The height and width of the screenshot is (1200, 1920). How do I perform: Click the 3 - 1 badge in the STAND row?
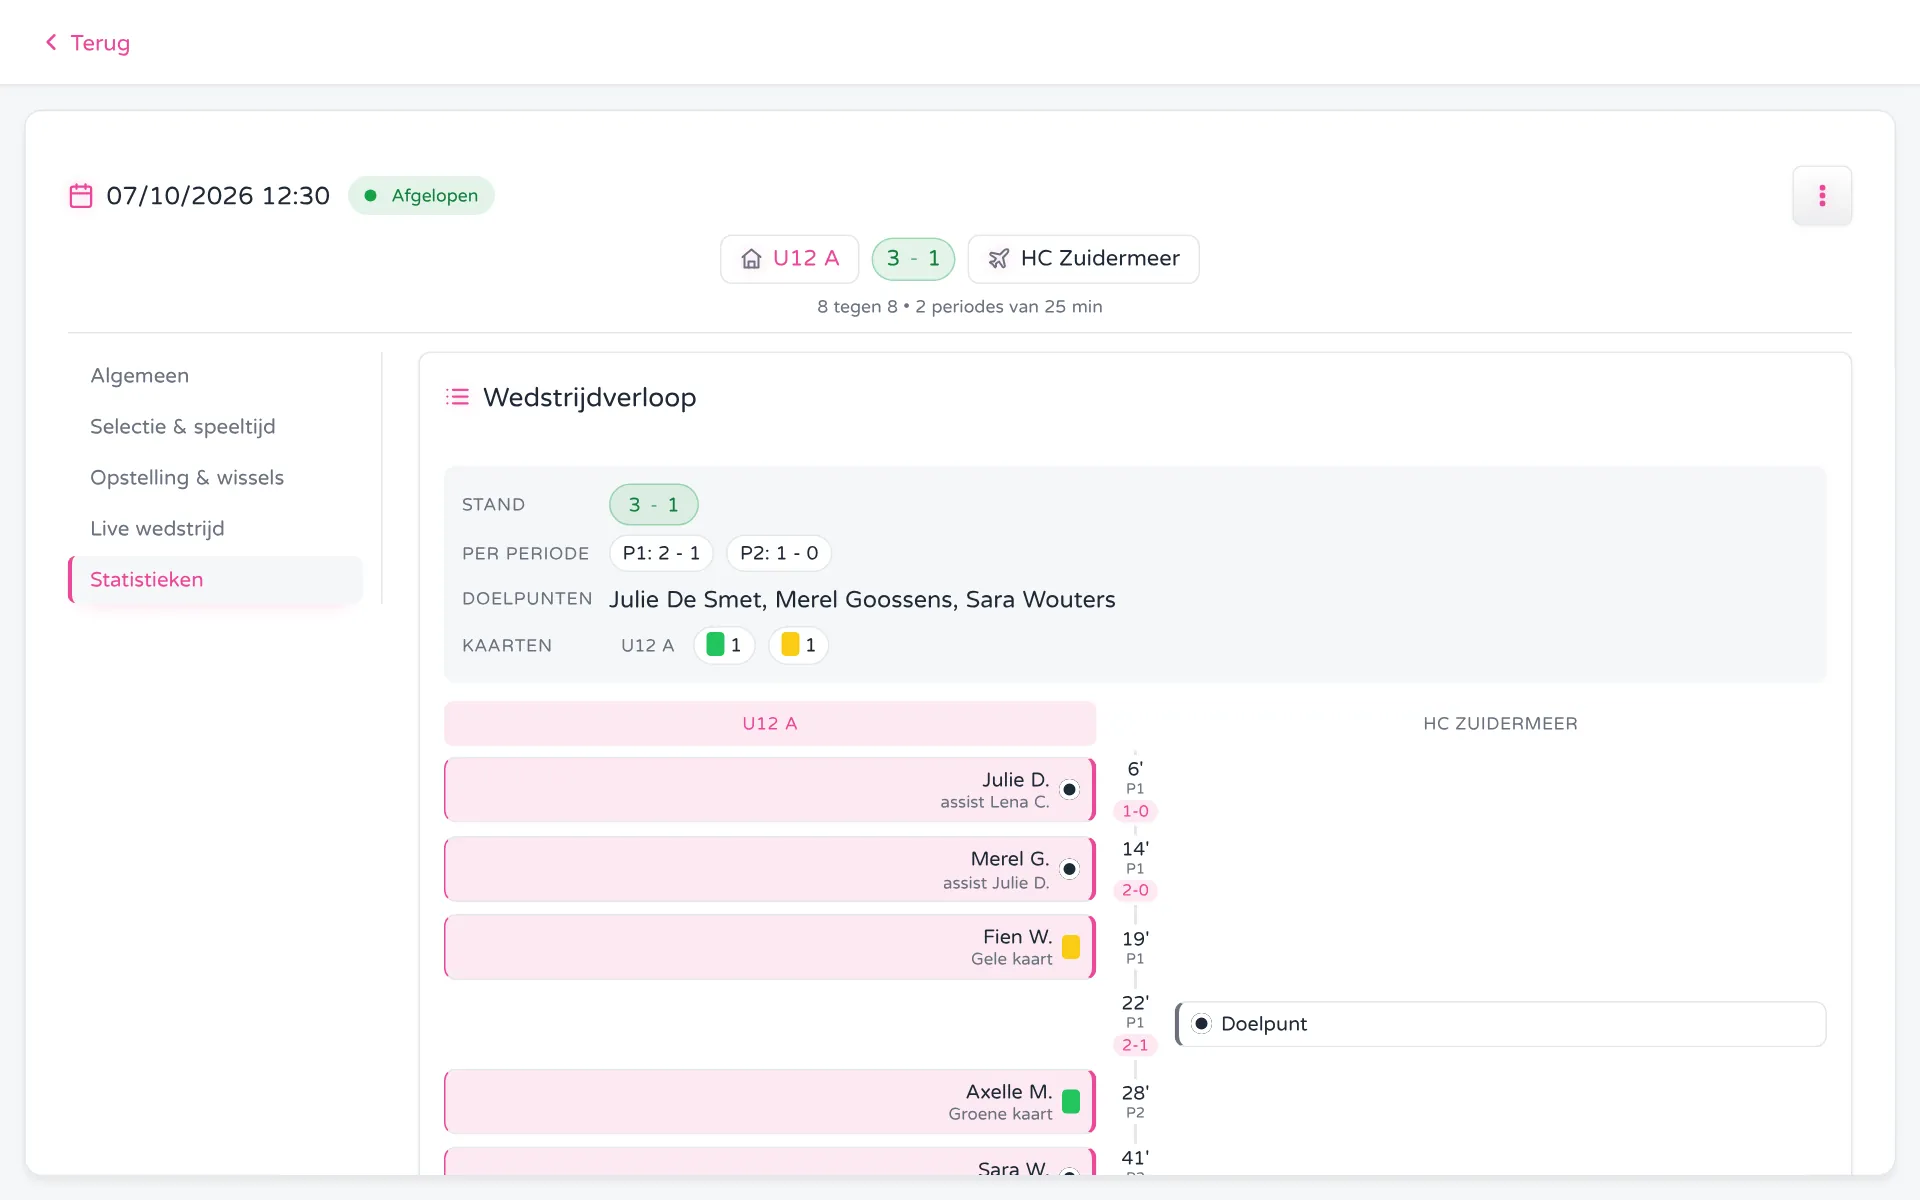pos(654,505)
